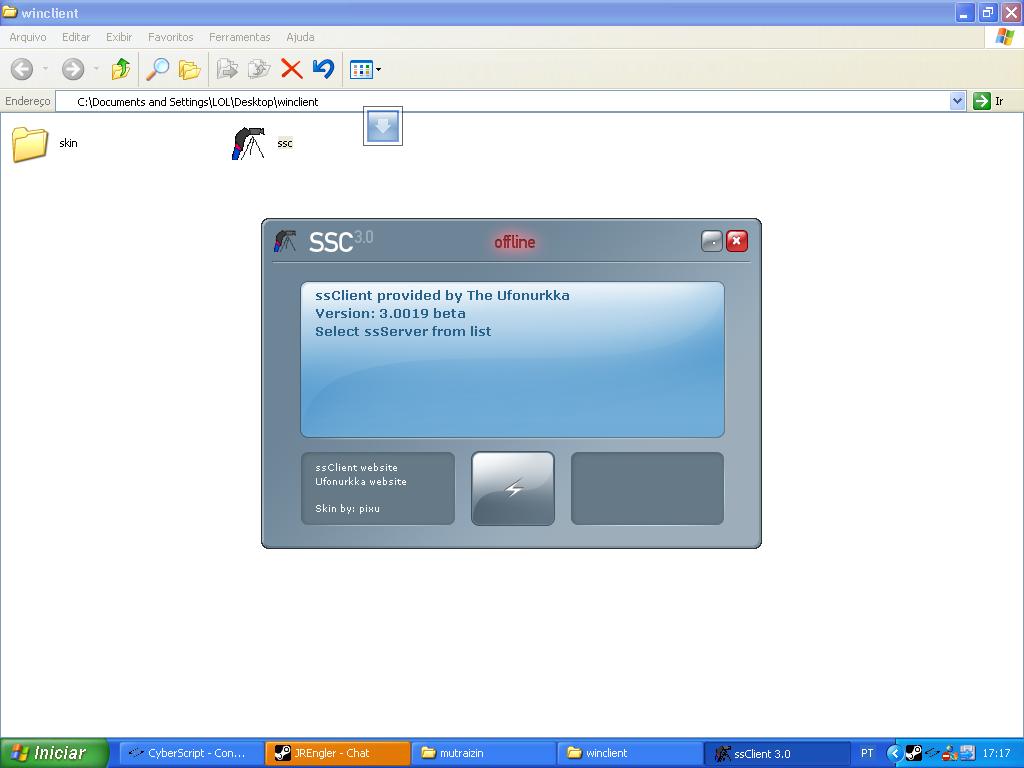
Task: Click 'Version: 3.0019 beta' text
Action: (x=390, y=313)
